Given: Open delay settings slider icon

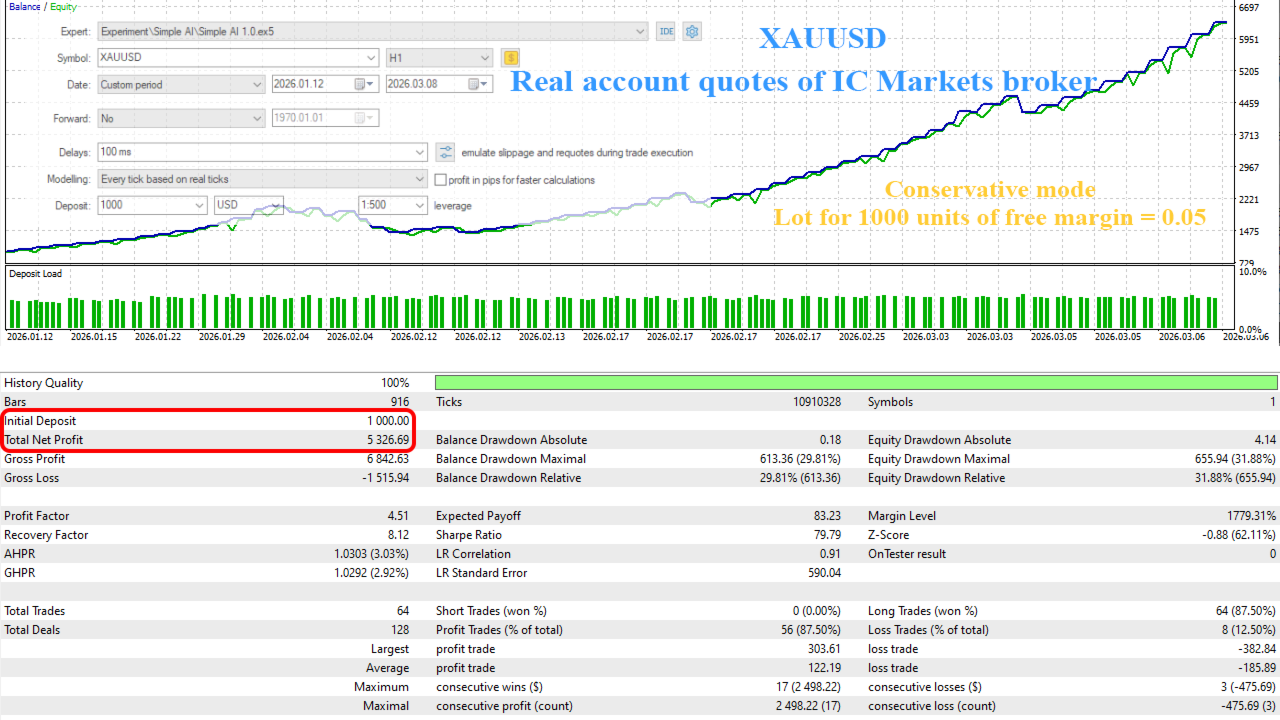Looking at the screenshot, I should coord(446,152).
